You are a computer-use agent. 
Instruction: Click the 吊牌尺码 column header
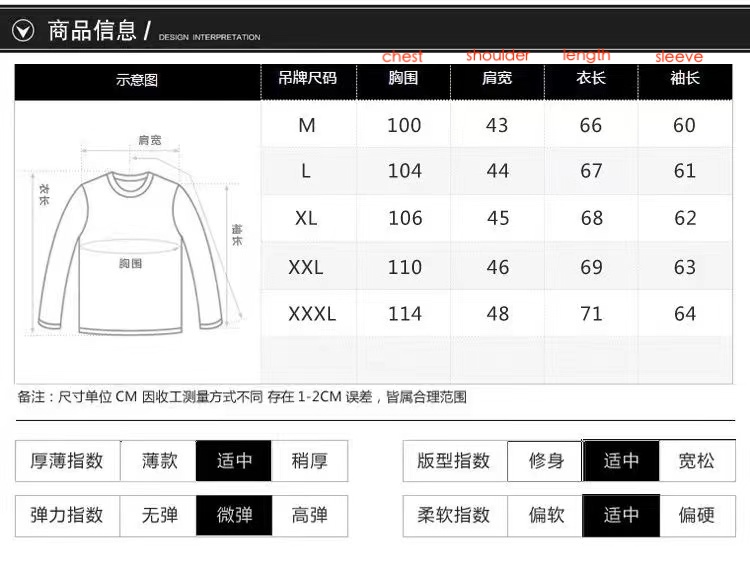[x=307, y=79]
